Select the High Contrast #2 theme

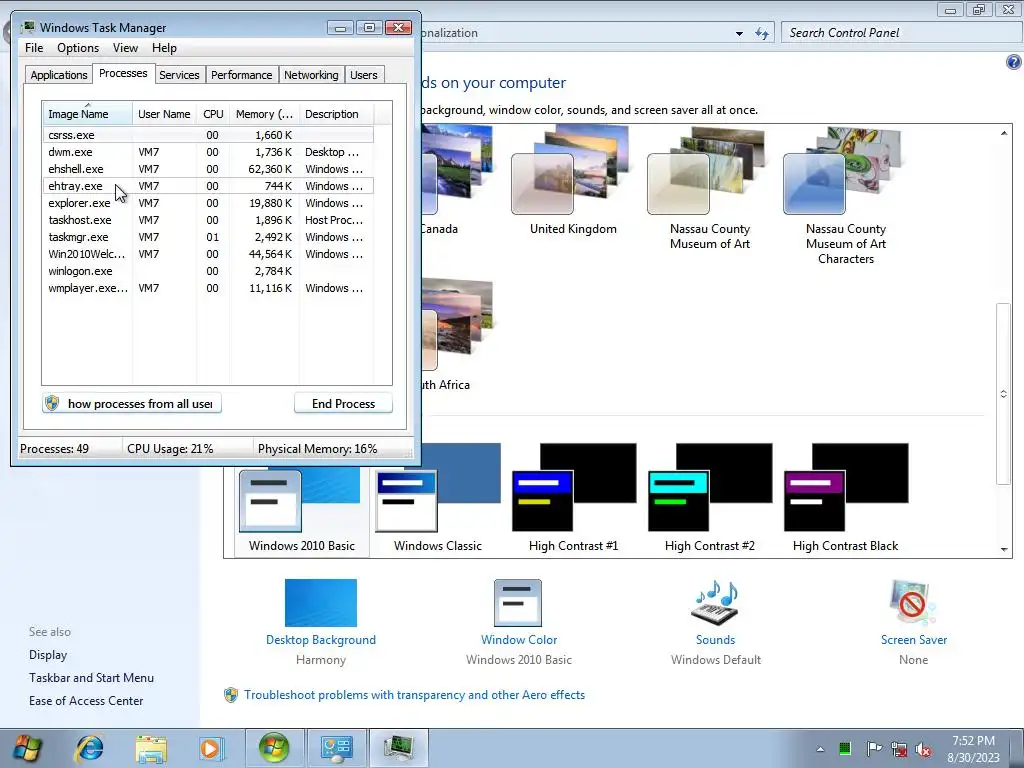(709, 499)
